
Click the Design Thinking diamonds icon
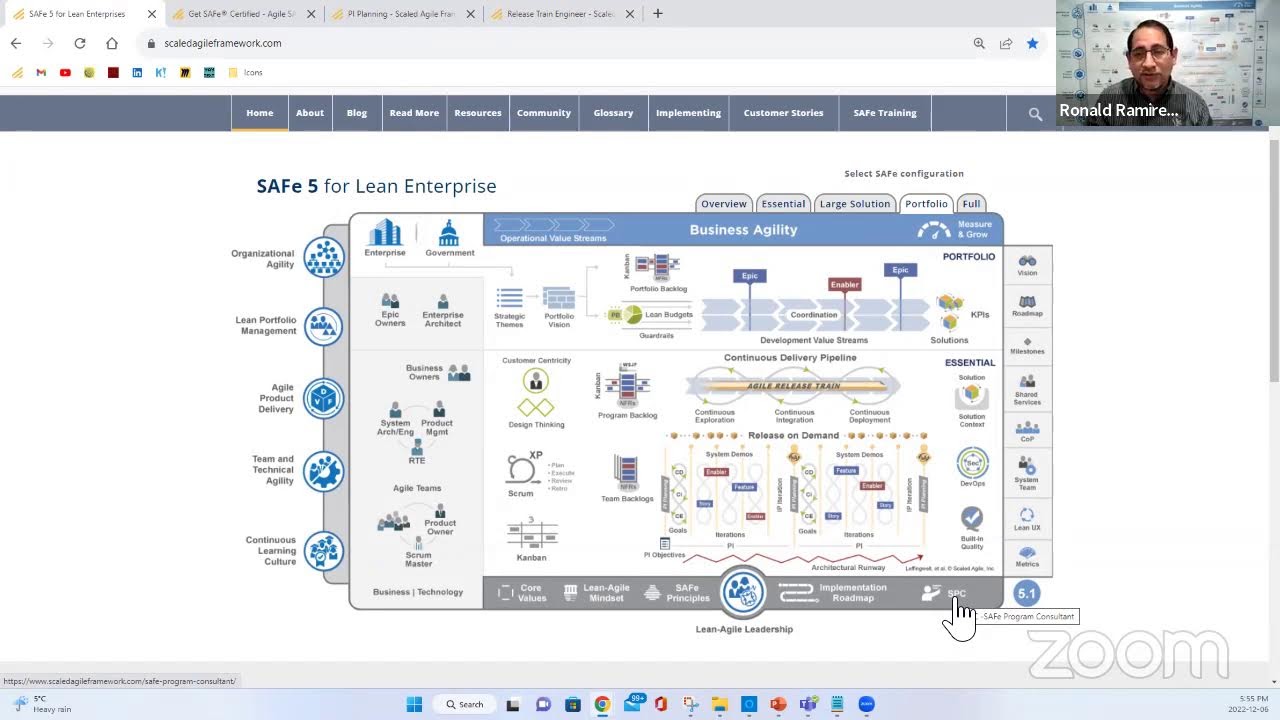pos(536,407)
